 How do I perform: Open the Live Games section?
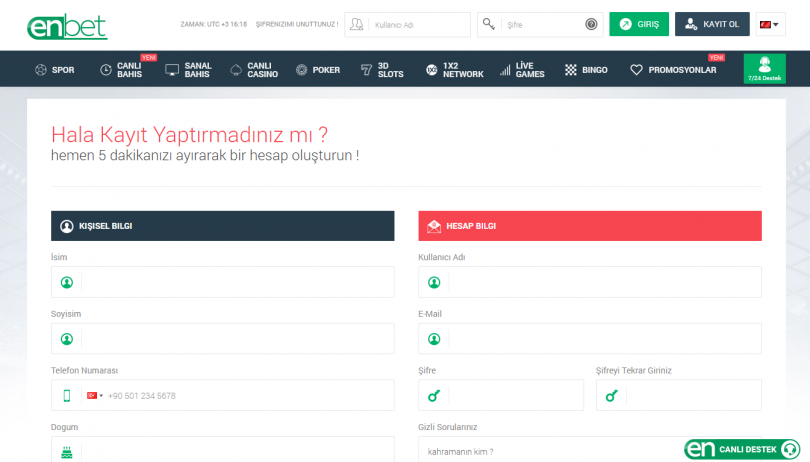pyautogui.click(x=522, y=70)
